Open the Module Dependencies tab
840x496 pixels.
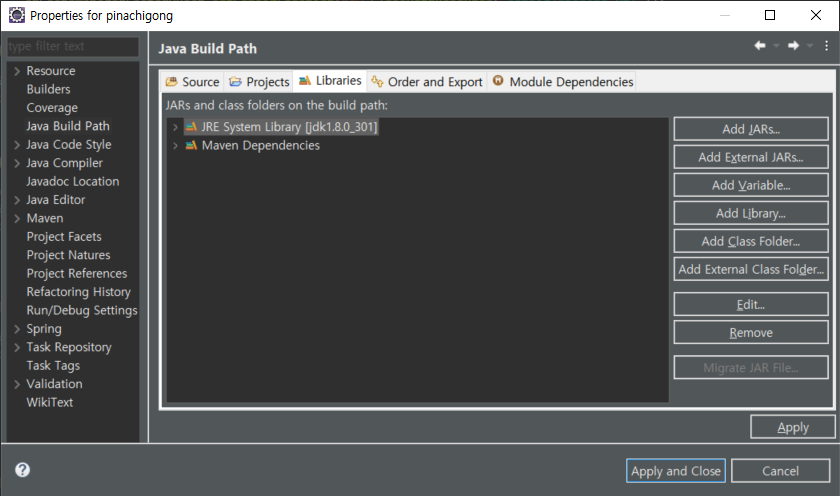point(562,81)
